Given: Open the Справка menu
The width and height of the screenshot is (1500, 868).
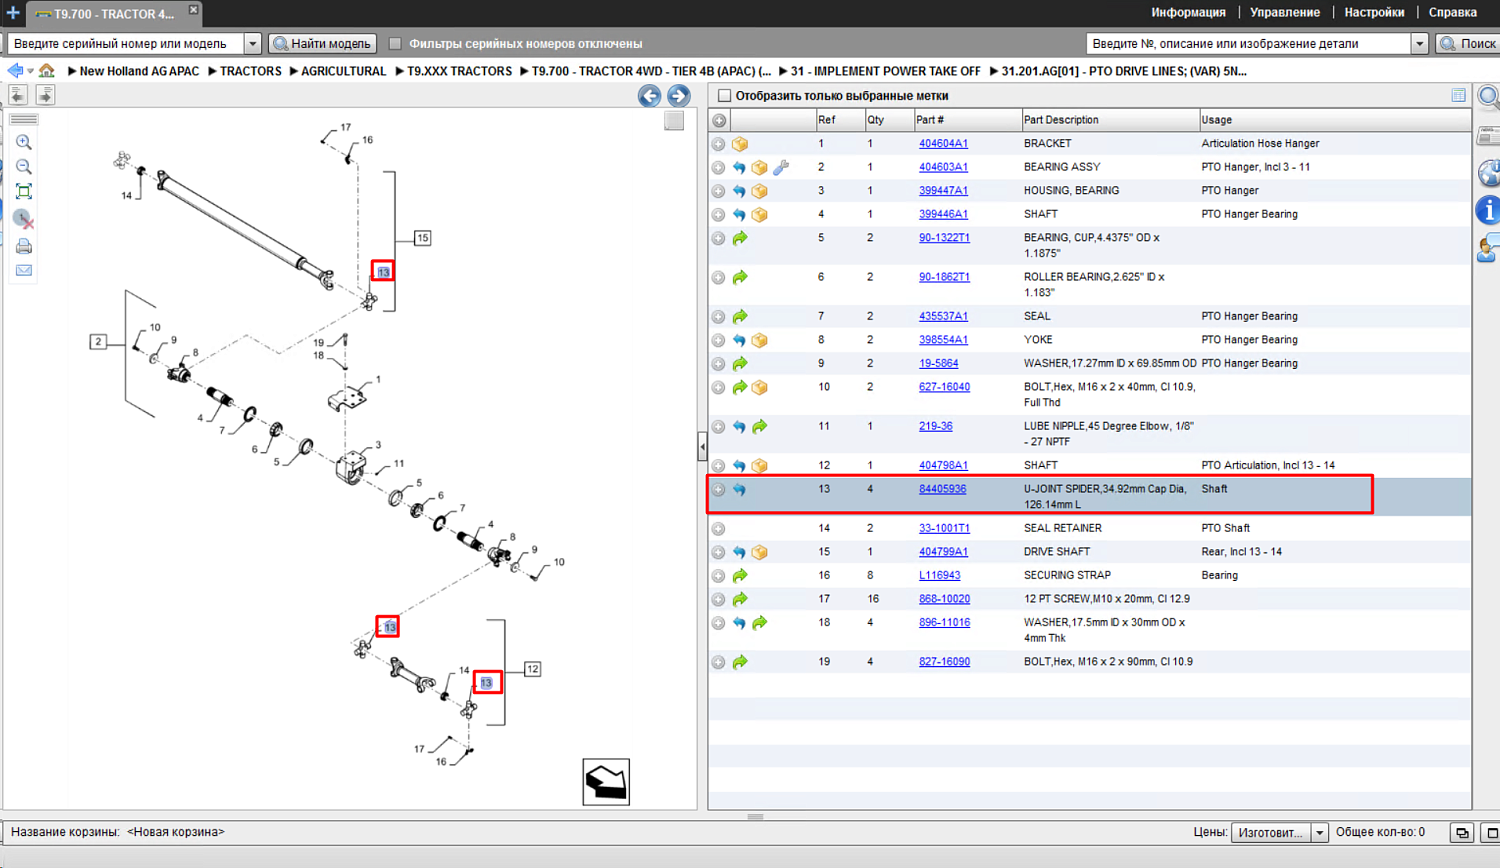Looking at the screenshot, I should click(x=1453, y=13).
